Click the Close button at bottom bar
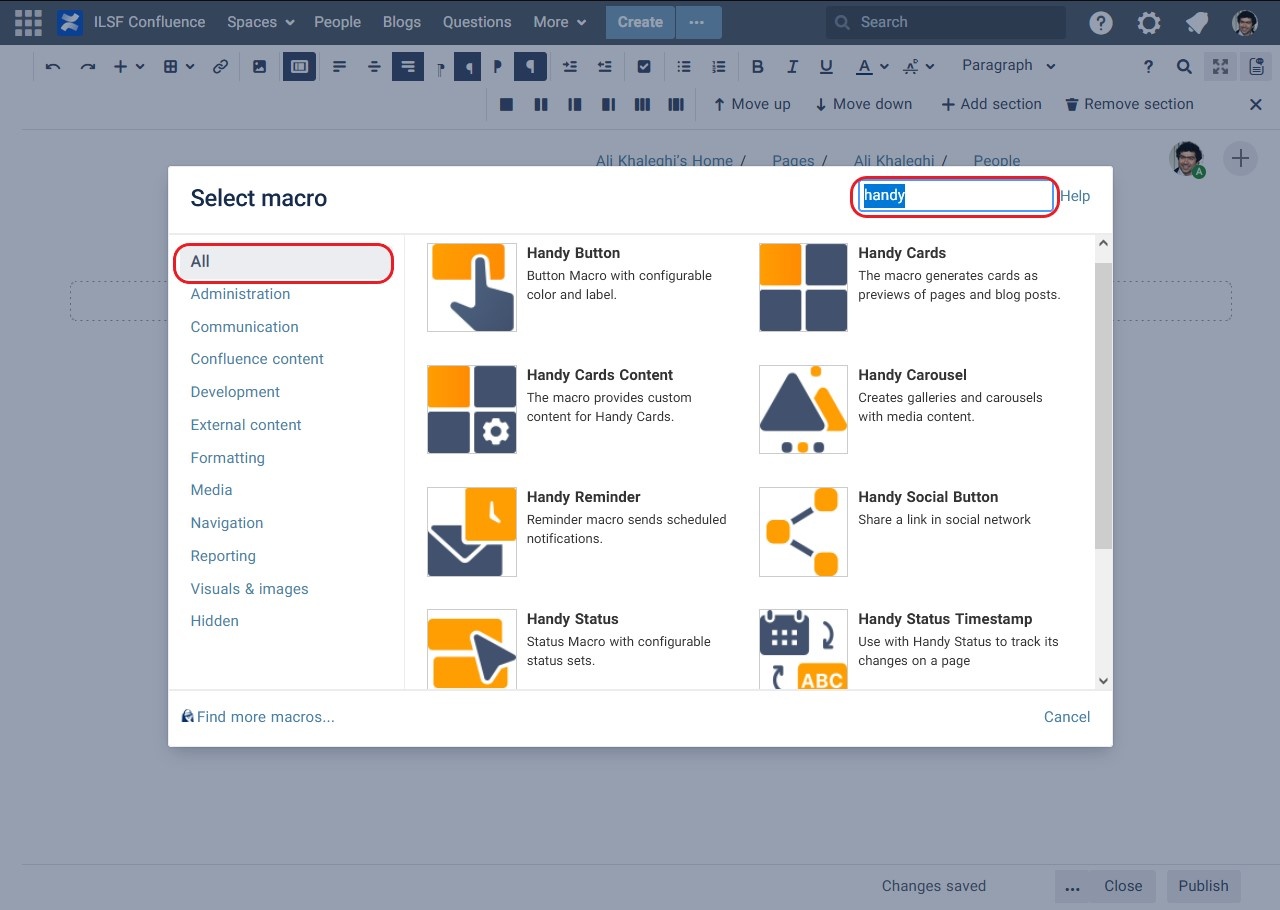The height and width of the screenshot is (910, 1280). click(1123, 886)
